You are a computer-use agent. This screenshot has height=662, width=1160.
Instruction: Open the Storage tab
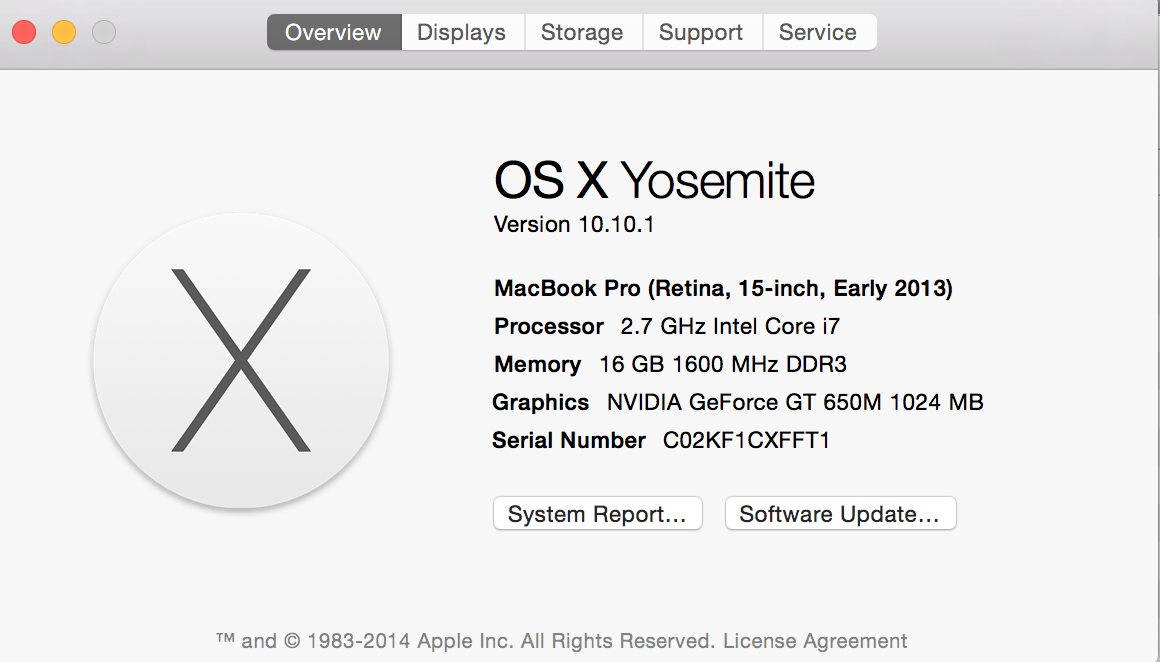(x=583, y=33)
